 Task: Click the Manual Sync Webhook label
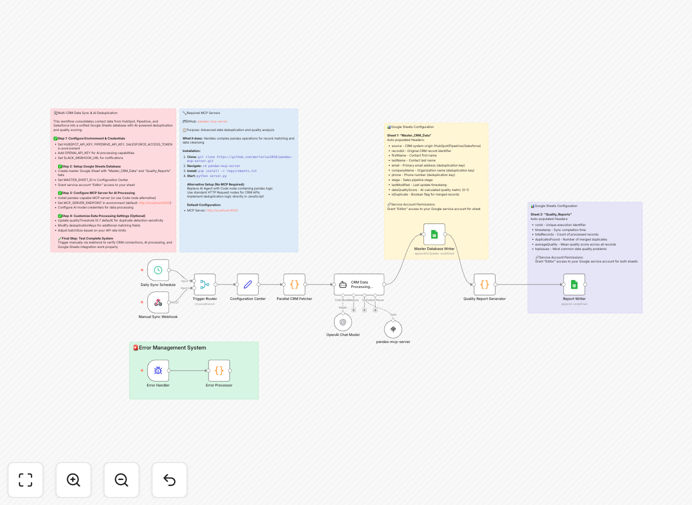tap(158, 317)
